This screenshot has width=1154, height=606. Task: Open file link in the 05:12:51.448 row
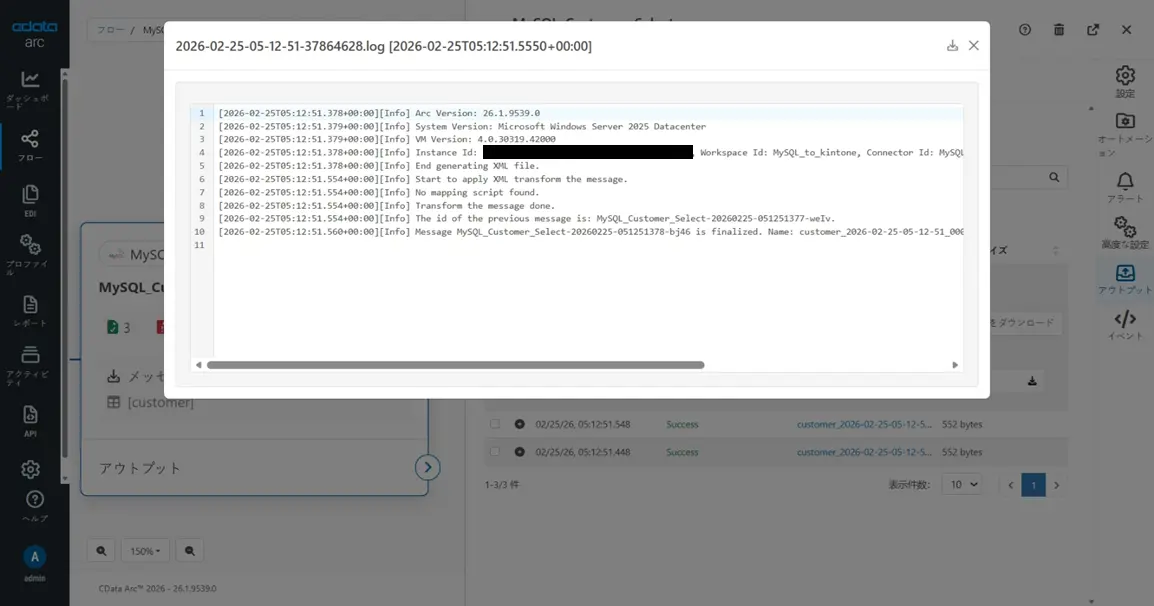[864, 452]
